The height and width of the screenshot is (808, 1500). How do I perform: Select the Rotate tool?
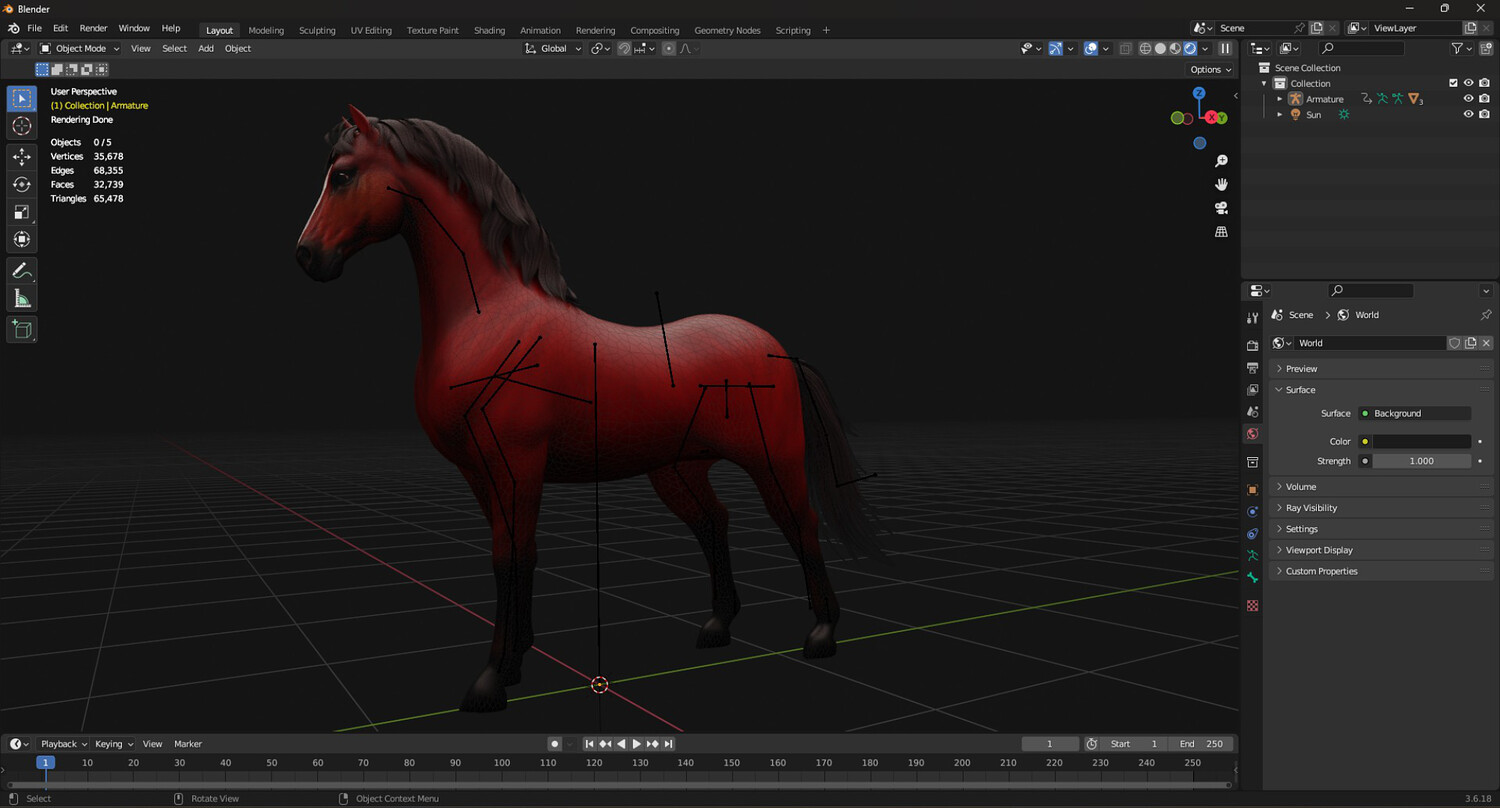pos(21,184)
